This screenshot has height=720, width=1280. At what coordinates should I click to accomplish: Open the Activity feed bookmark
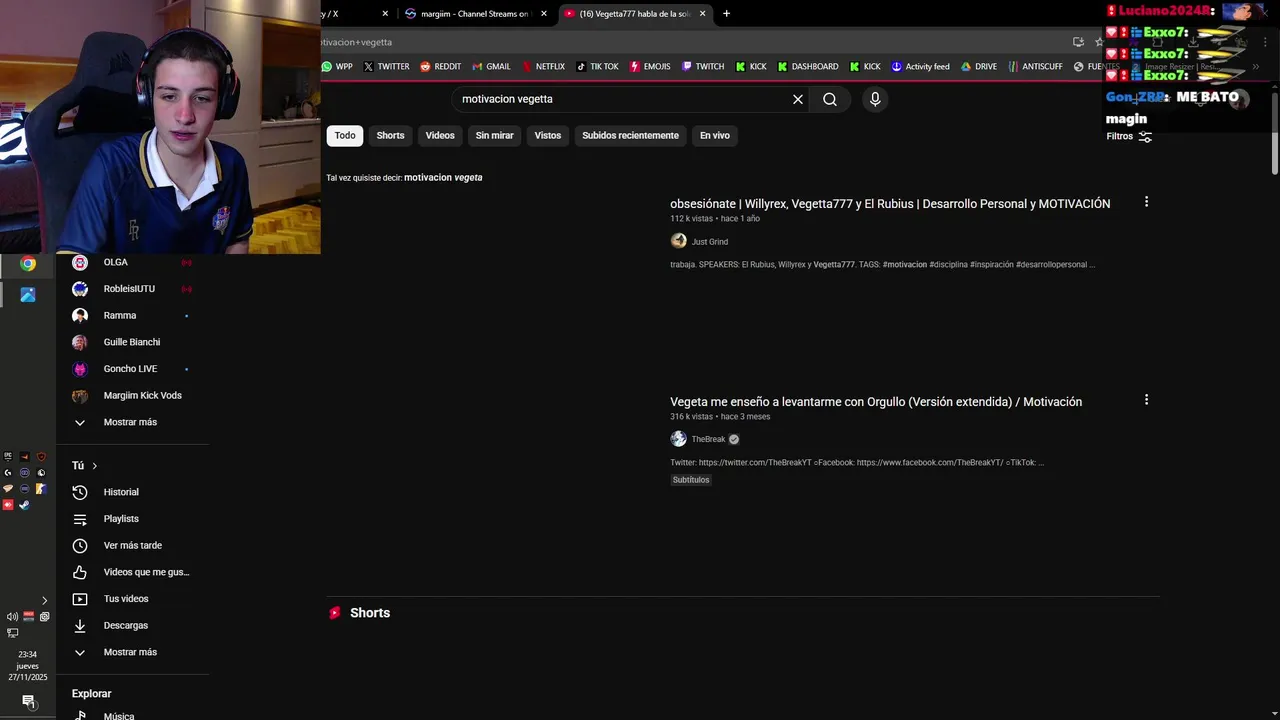click(x=920, y=66)
